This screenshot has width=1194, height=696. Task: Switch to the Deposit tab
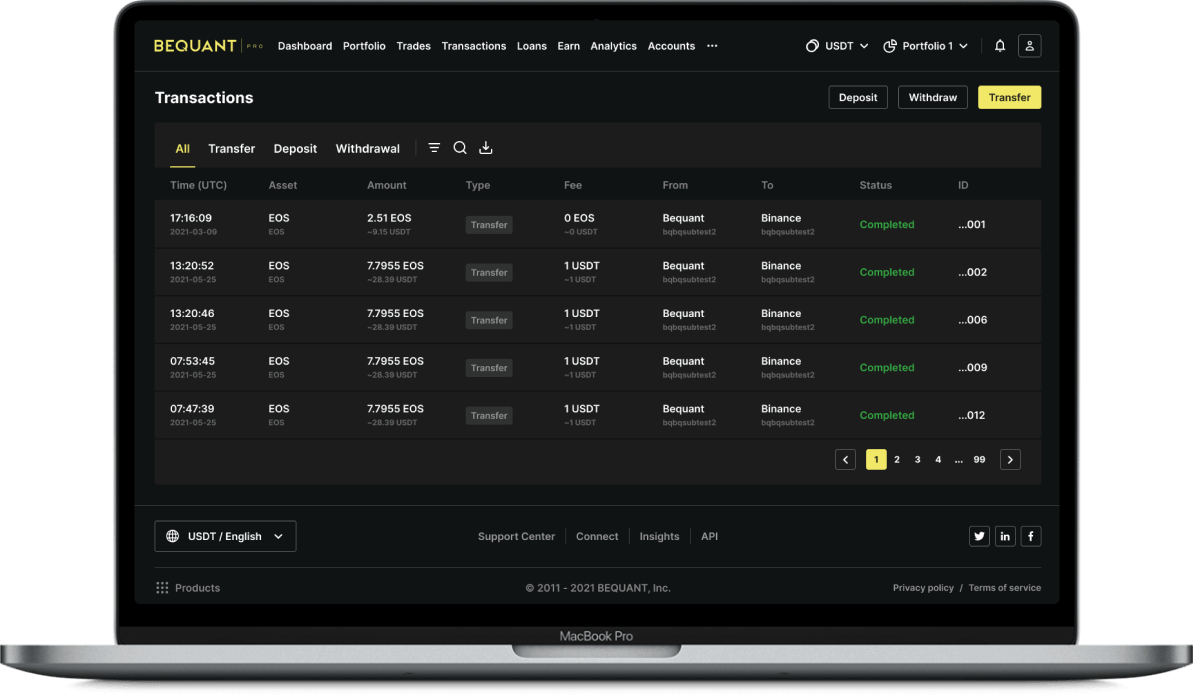click(295, 149)
